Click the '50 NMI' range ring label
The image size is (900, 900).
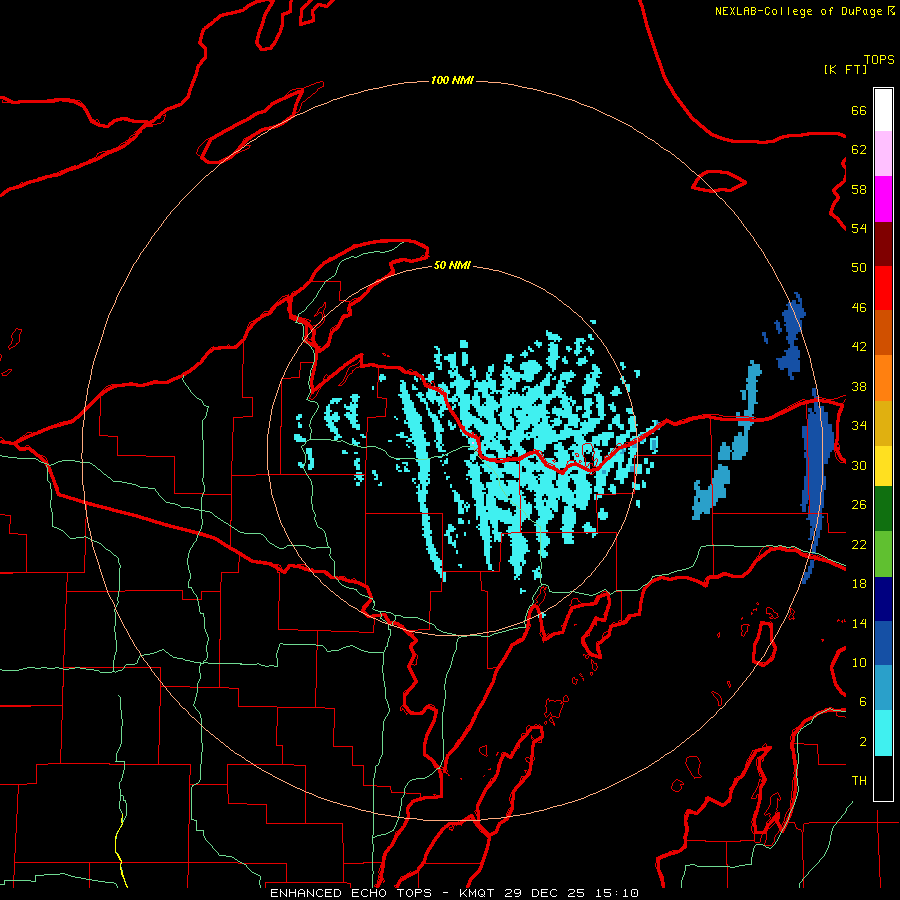(452, 265)
